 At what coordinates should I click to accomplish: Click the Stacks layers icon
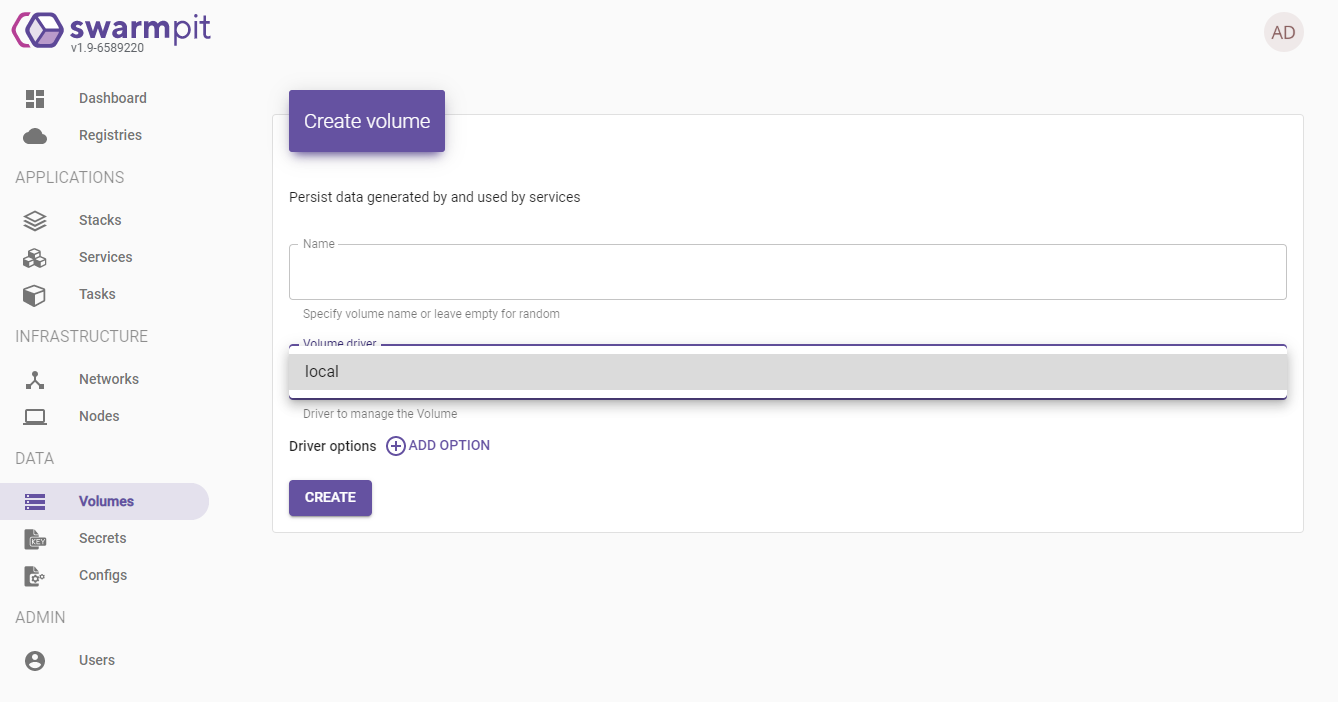[x=35, y=220]
